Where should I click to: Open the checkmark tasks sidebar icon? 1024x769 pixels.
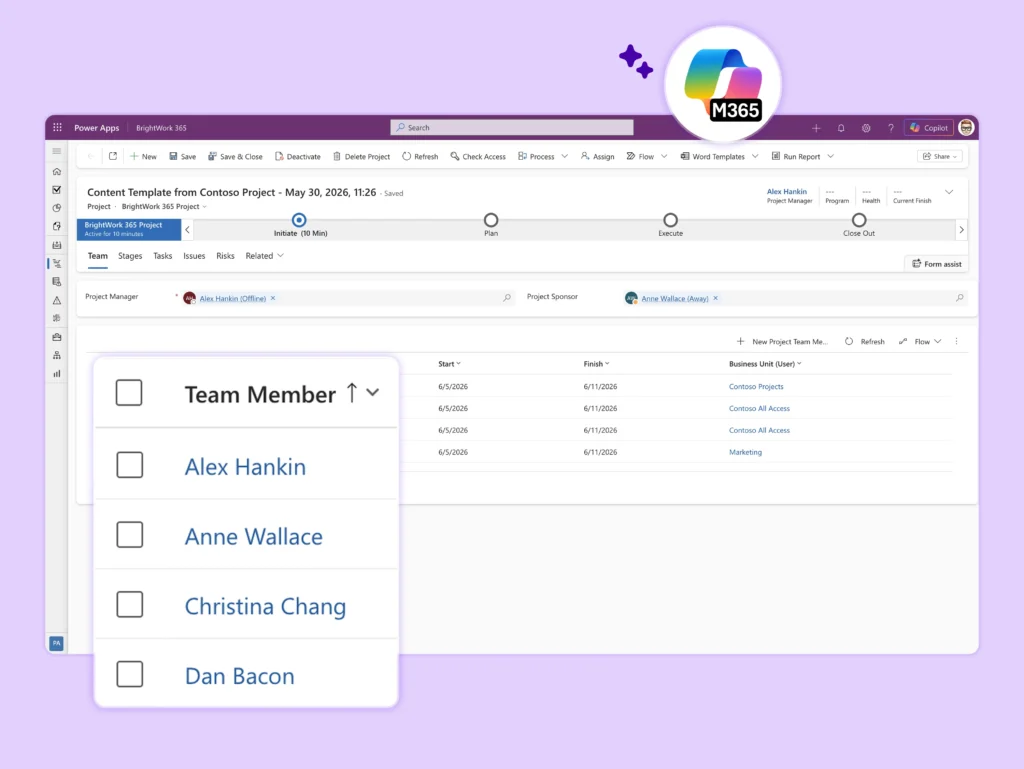(x=57, y=190)
